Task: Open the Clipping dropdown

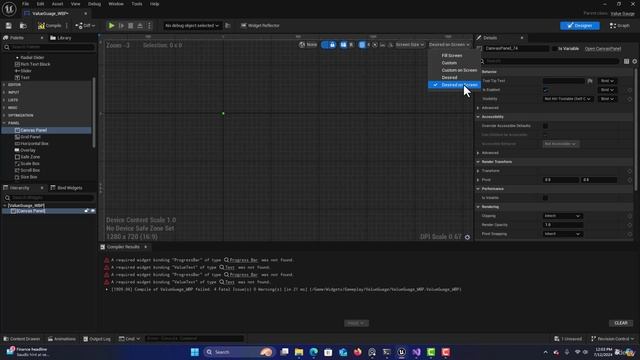Action: tap(562, 216)
